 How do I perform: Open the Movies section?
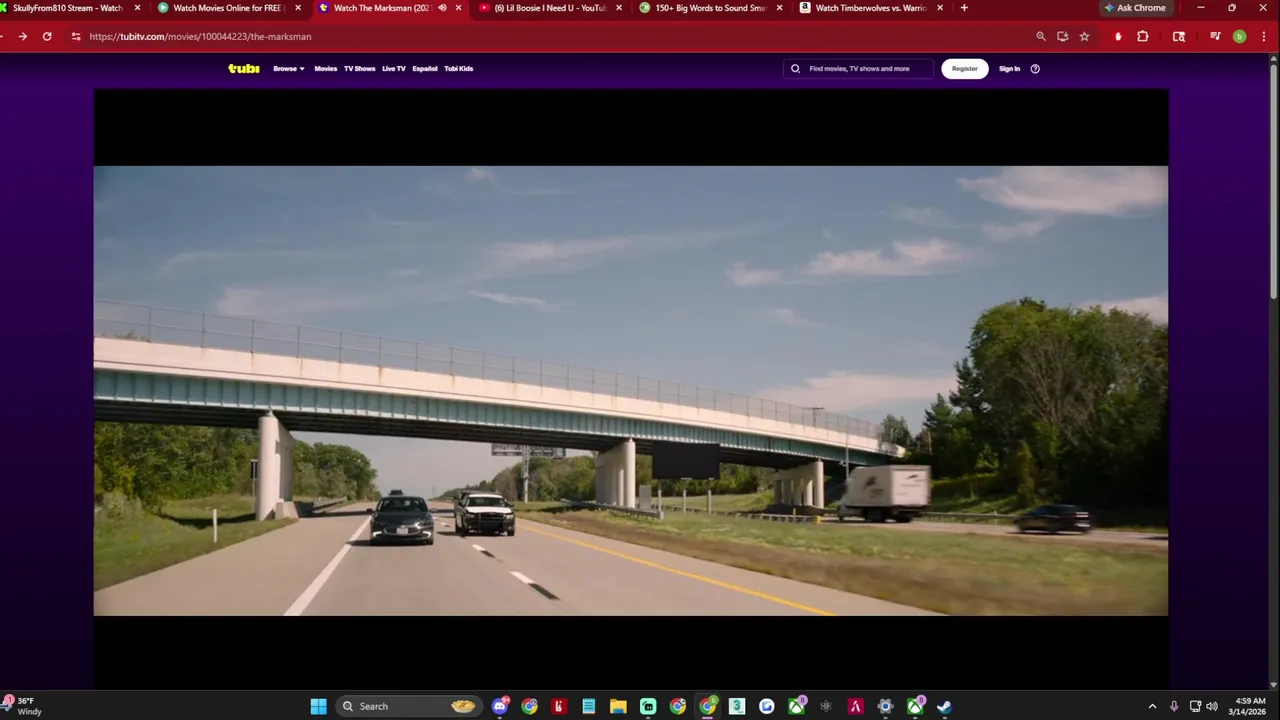coord(326,69)
